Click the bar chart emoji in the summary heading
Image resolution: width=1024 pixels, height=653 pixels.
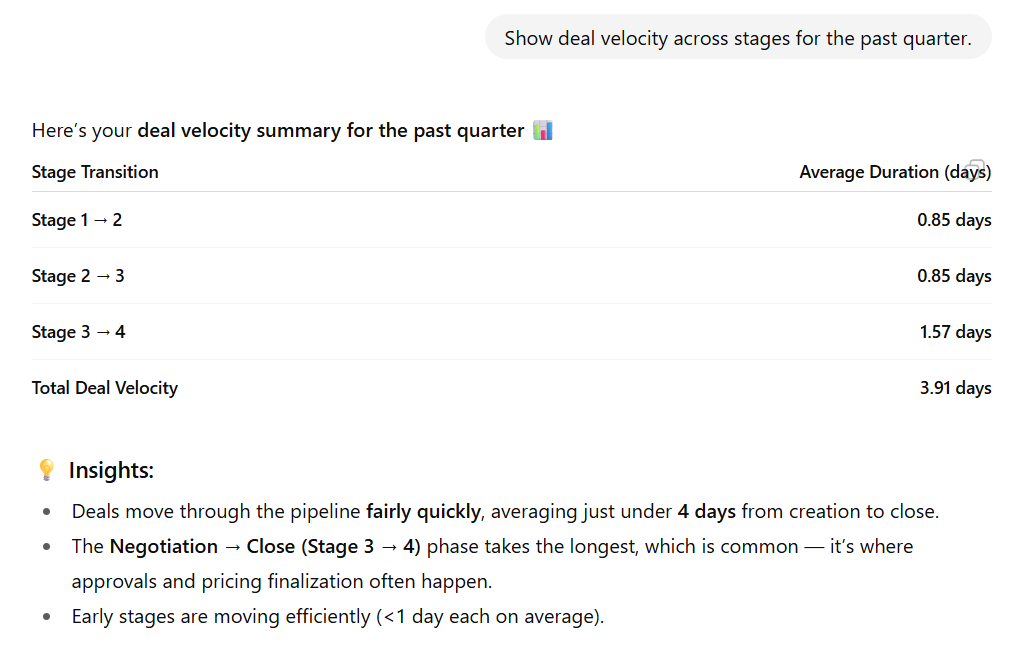tap(543, 129)
